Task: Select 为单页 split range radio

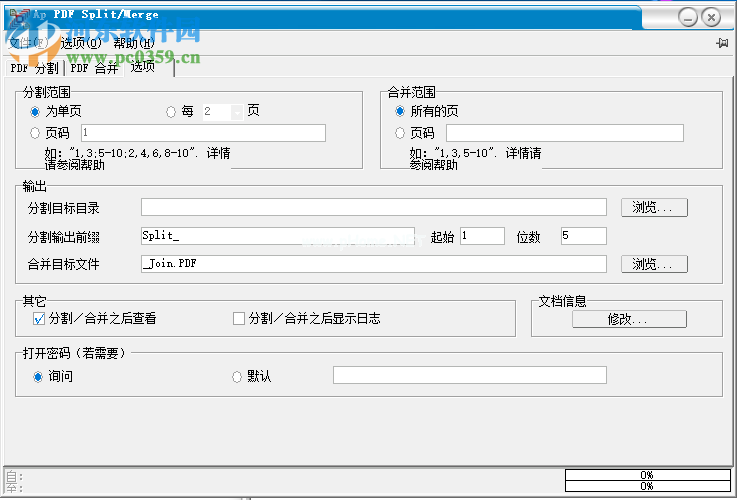Action: coord(35,112)
